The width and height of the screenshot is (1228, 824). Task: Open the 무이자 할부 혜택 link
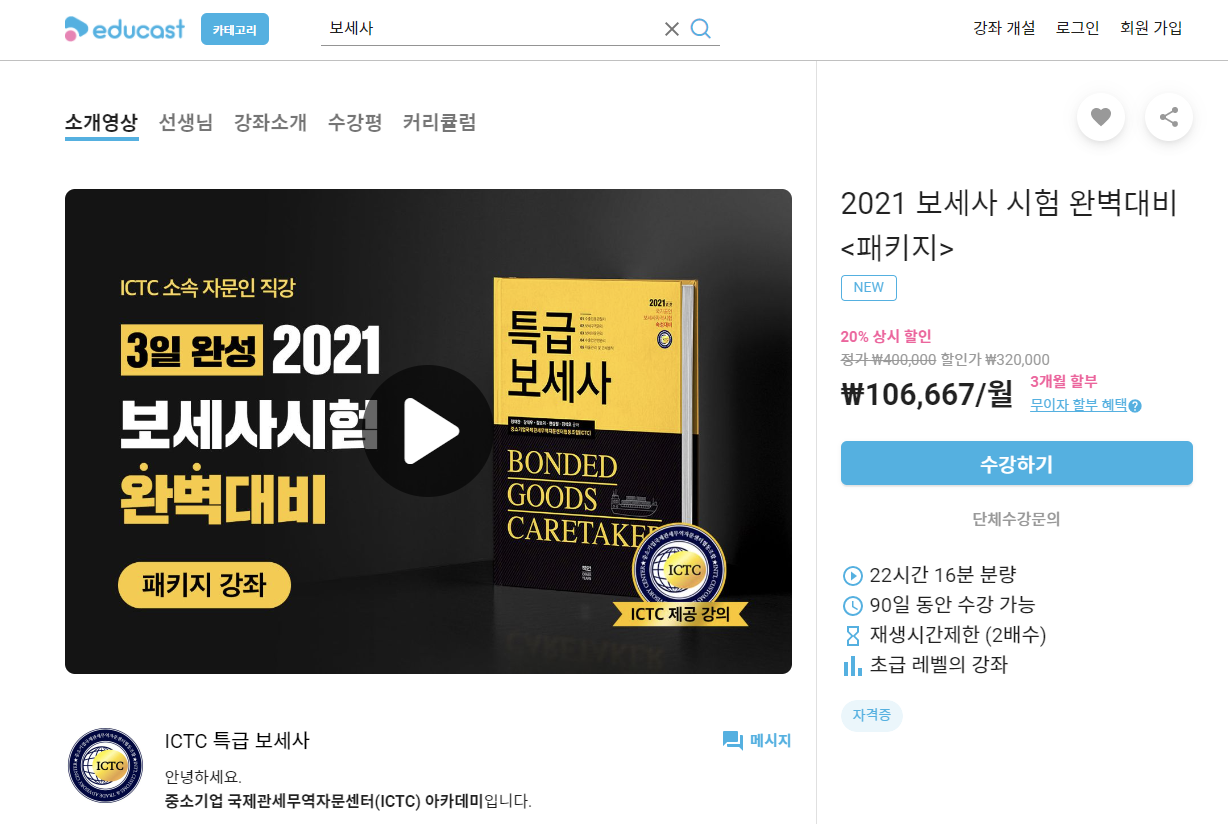click(1078, 405)
